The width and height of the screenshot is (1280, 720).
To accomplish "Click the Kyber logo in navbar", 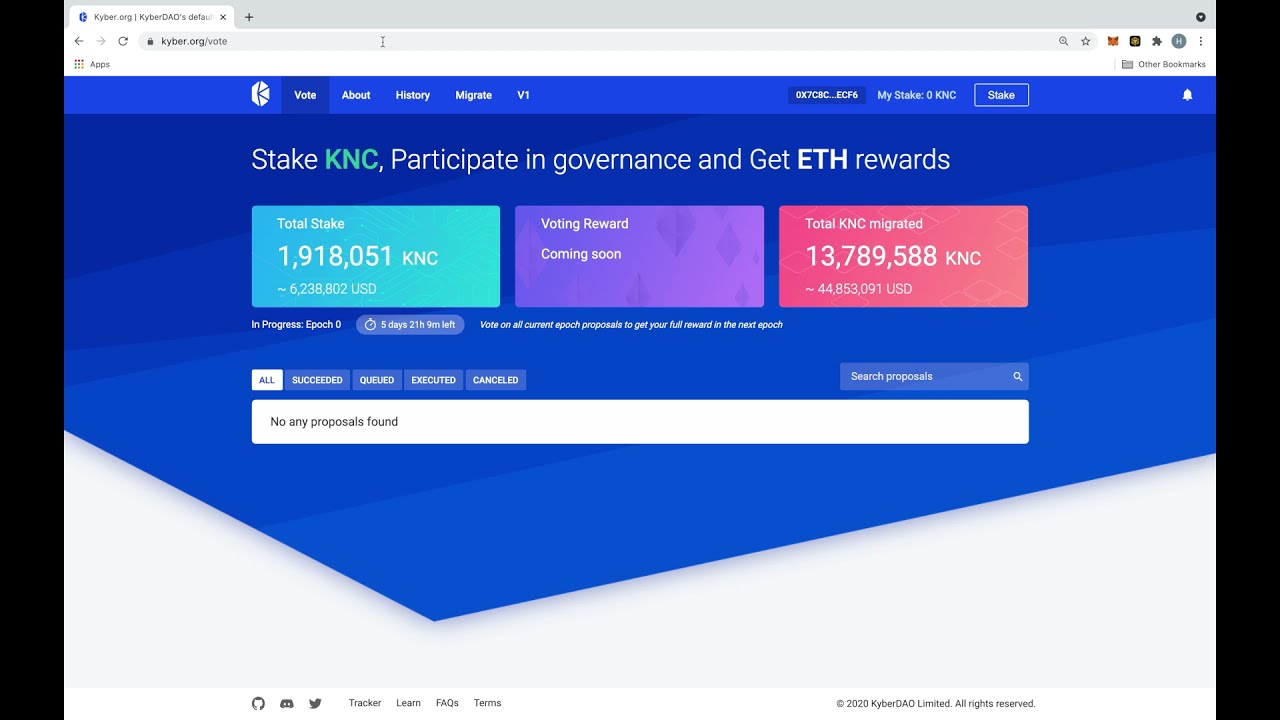I will pos(260,94).
